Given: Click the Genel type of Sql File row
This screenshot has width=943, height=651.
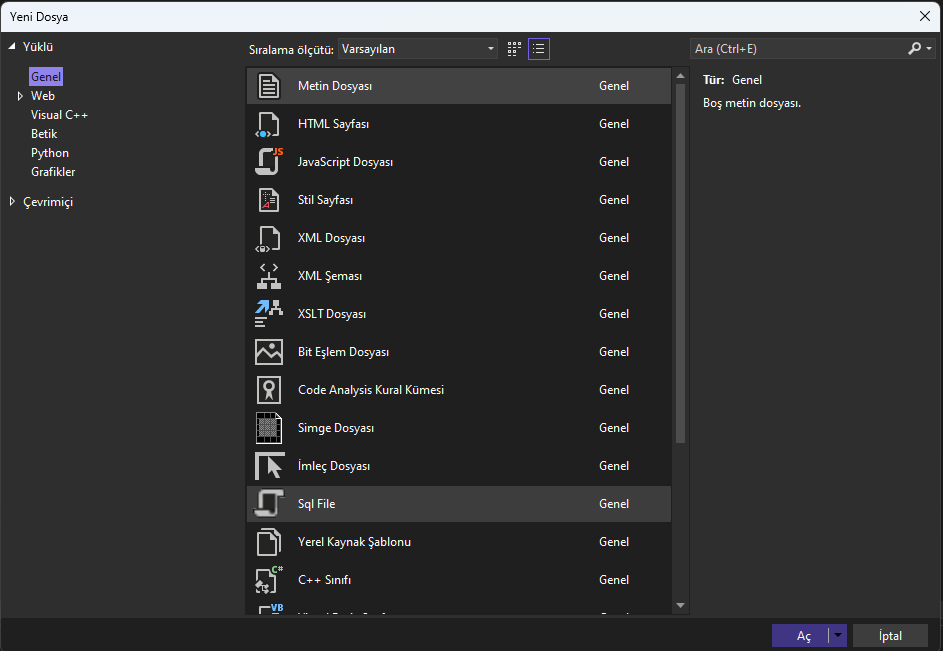Looking at the screenshot, I should pyautogui.click(x=613, y=504).
